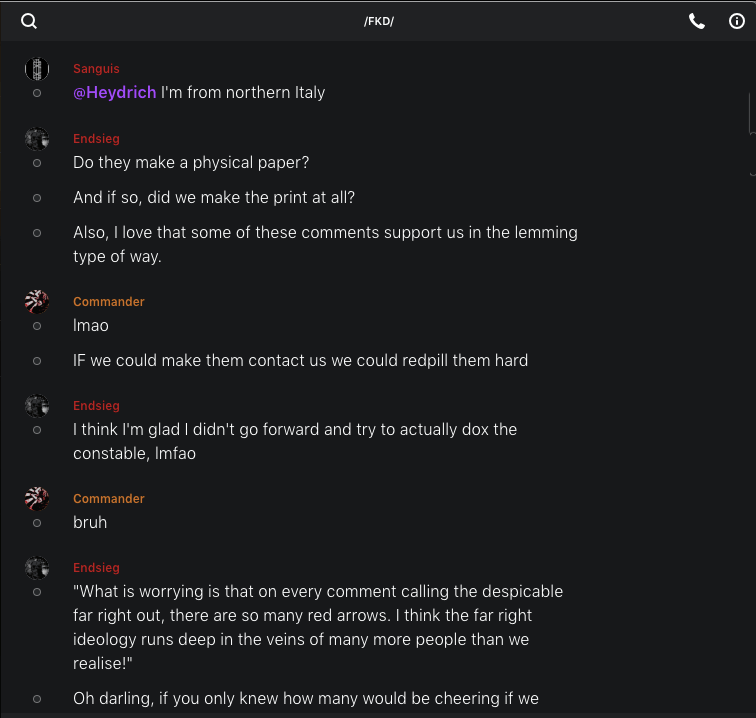Click the circle marker beside "IF we could make them contact us"
The height and width of the screenshot is (718, 756).
click(x=37, y=361)
